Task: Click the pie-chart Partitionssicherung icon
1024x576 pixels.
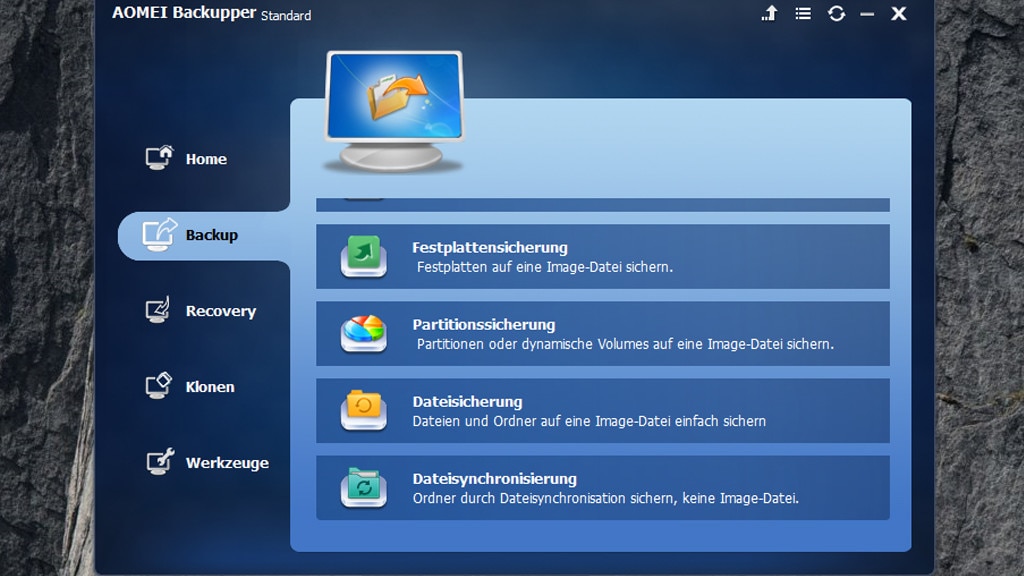Action: 364,333
